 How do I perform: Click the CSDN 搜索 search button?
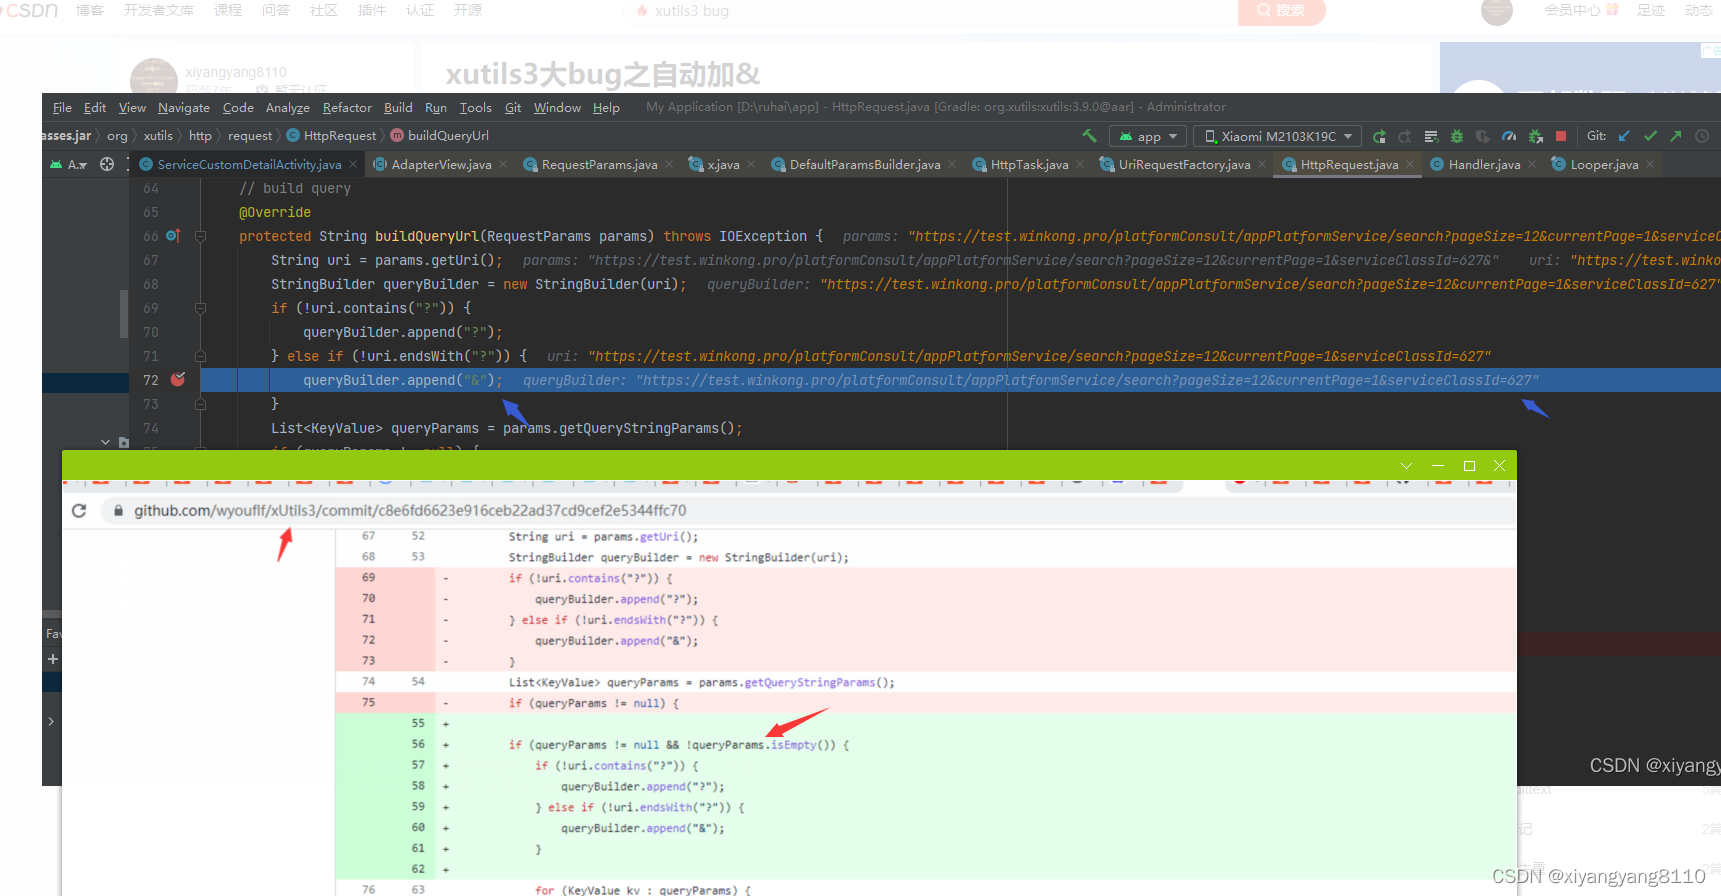[x=1281, y=11]
